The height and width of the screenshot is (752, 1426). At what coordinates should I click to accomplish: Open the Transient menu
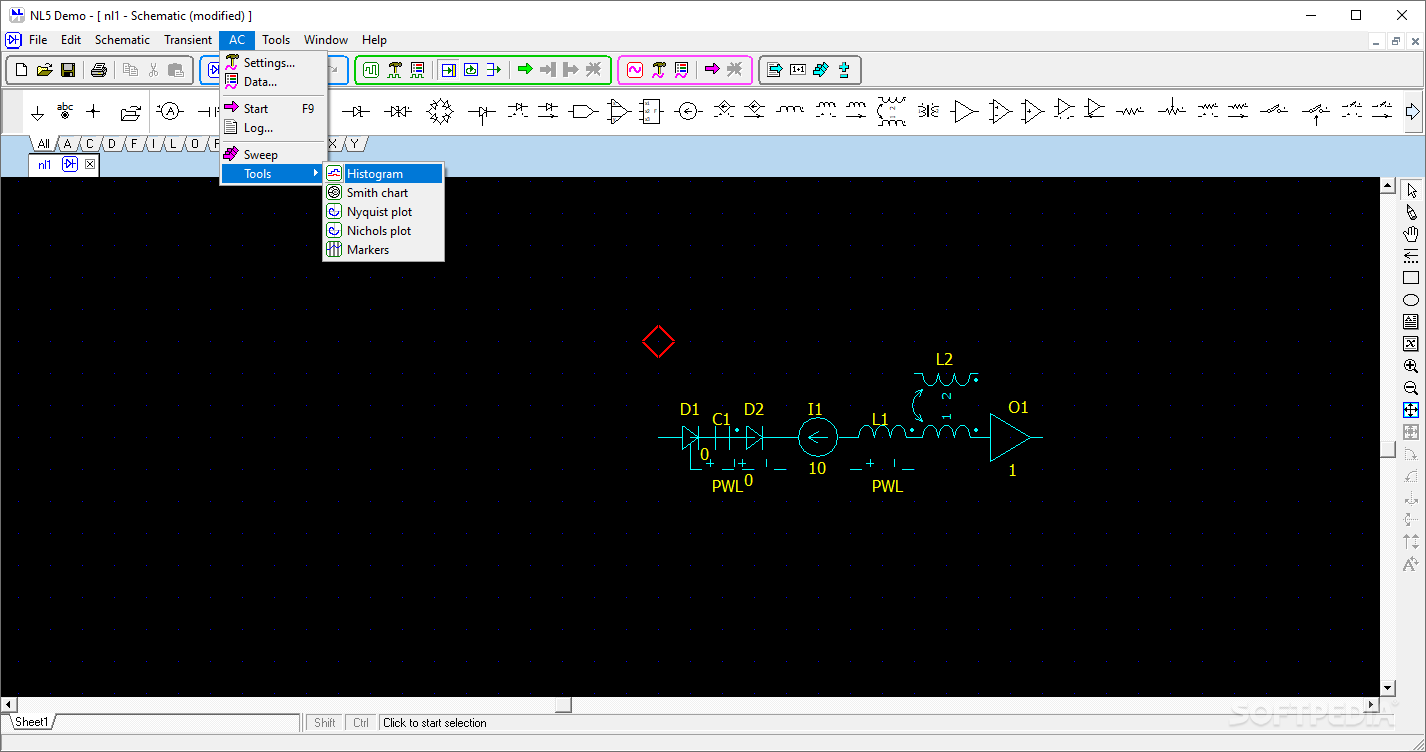click(x=188, y=40)
